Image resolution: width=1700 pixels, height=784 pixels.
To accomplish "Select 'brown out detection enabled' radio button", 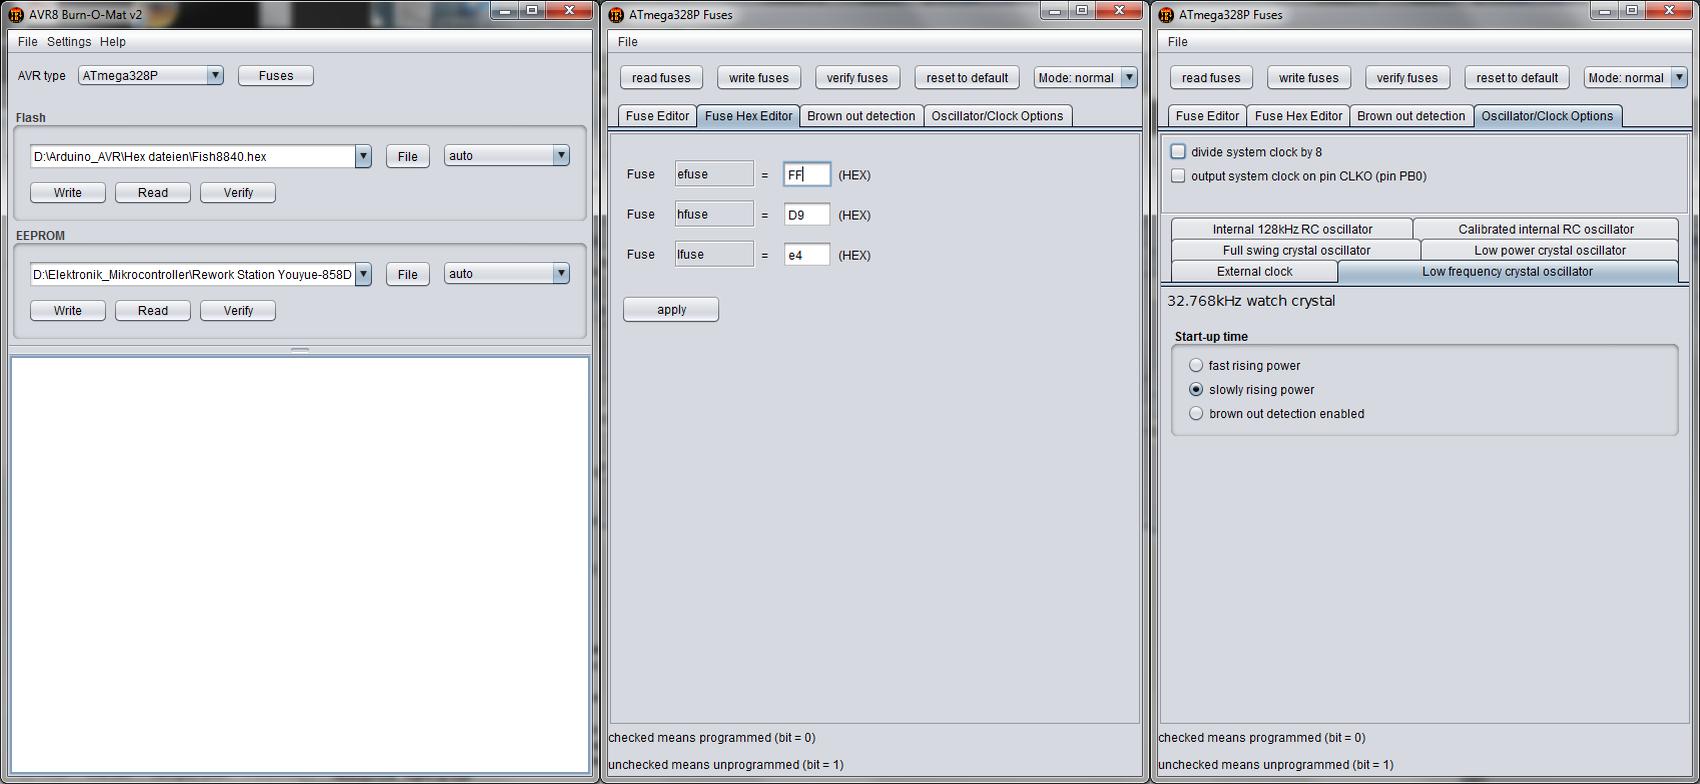I will 1196,413.
